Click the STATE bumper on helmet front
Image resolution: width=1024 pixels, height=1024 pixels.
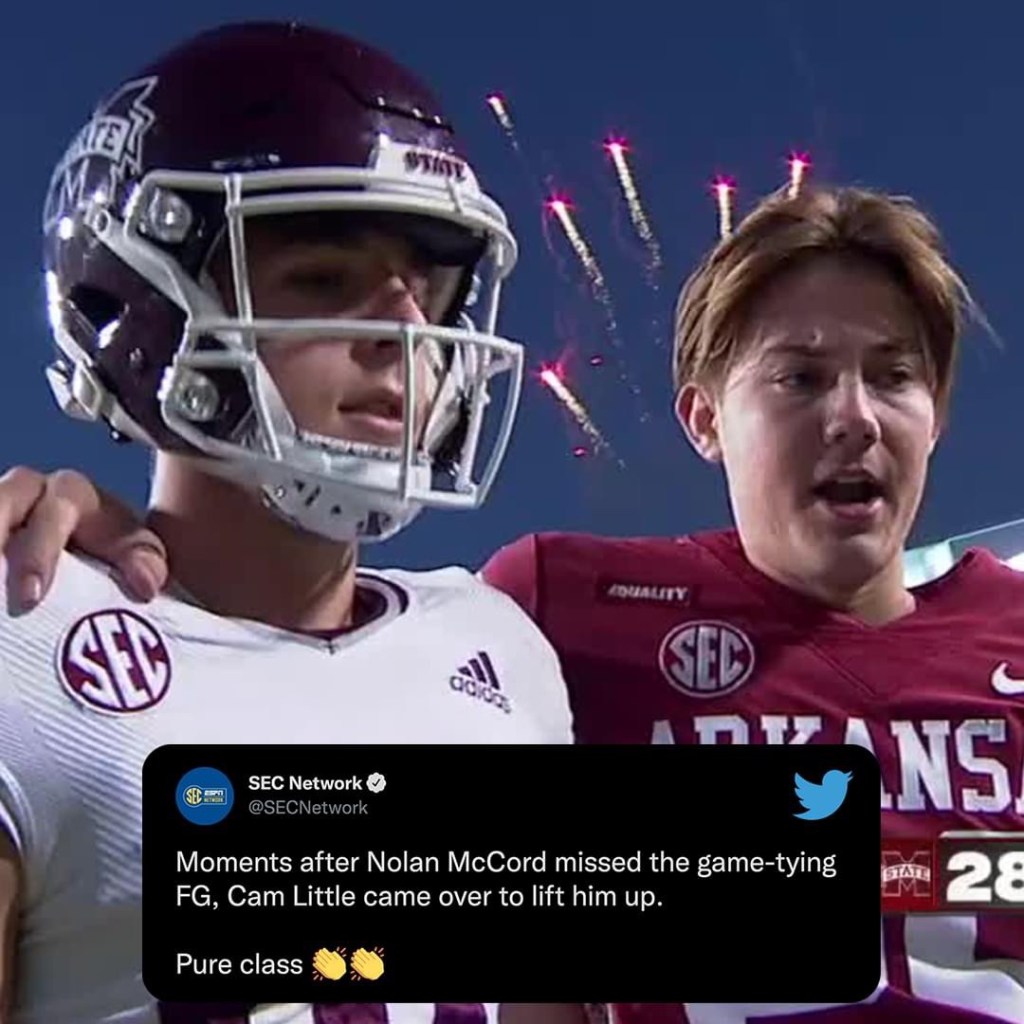pos(435,162)
